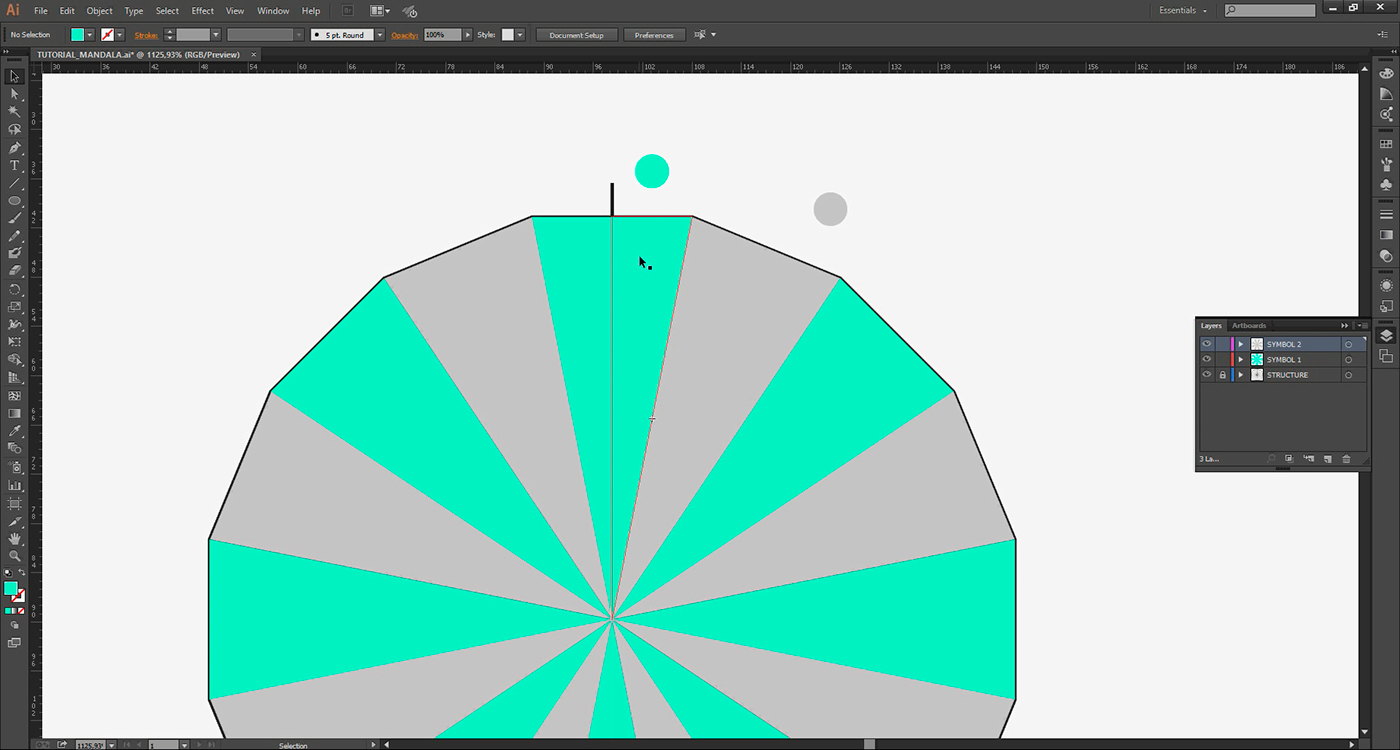Screen dimensions: 1400x750
Task: Select the Pen tool
Action: click(x=14, y=147)
